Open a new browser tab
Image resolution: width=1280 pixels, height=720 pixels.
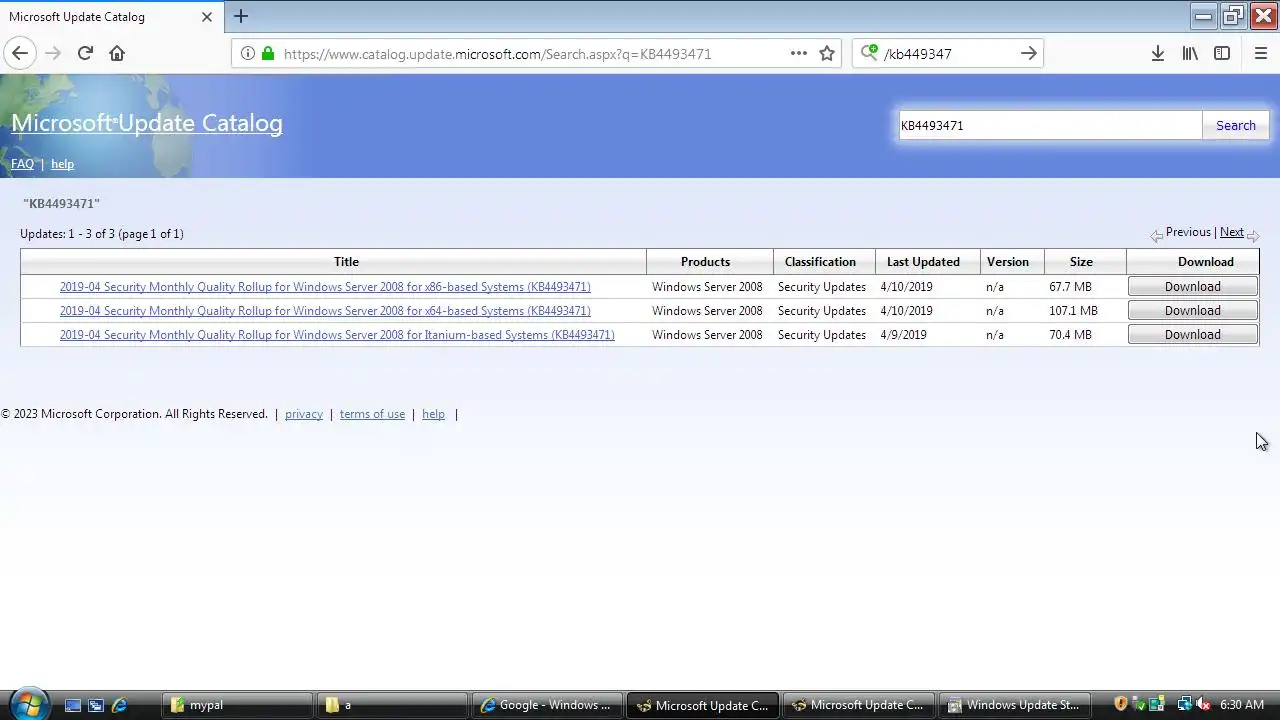240,16
